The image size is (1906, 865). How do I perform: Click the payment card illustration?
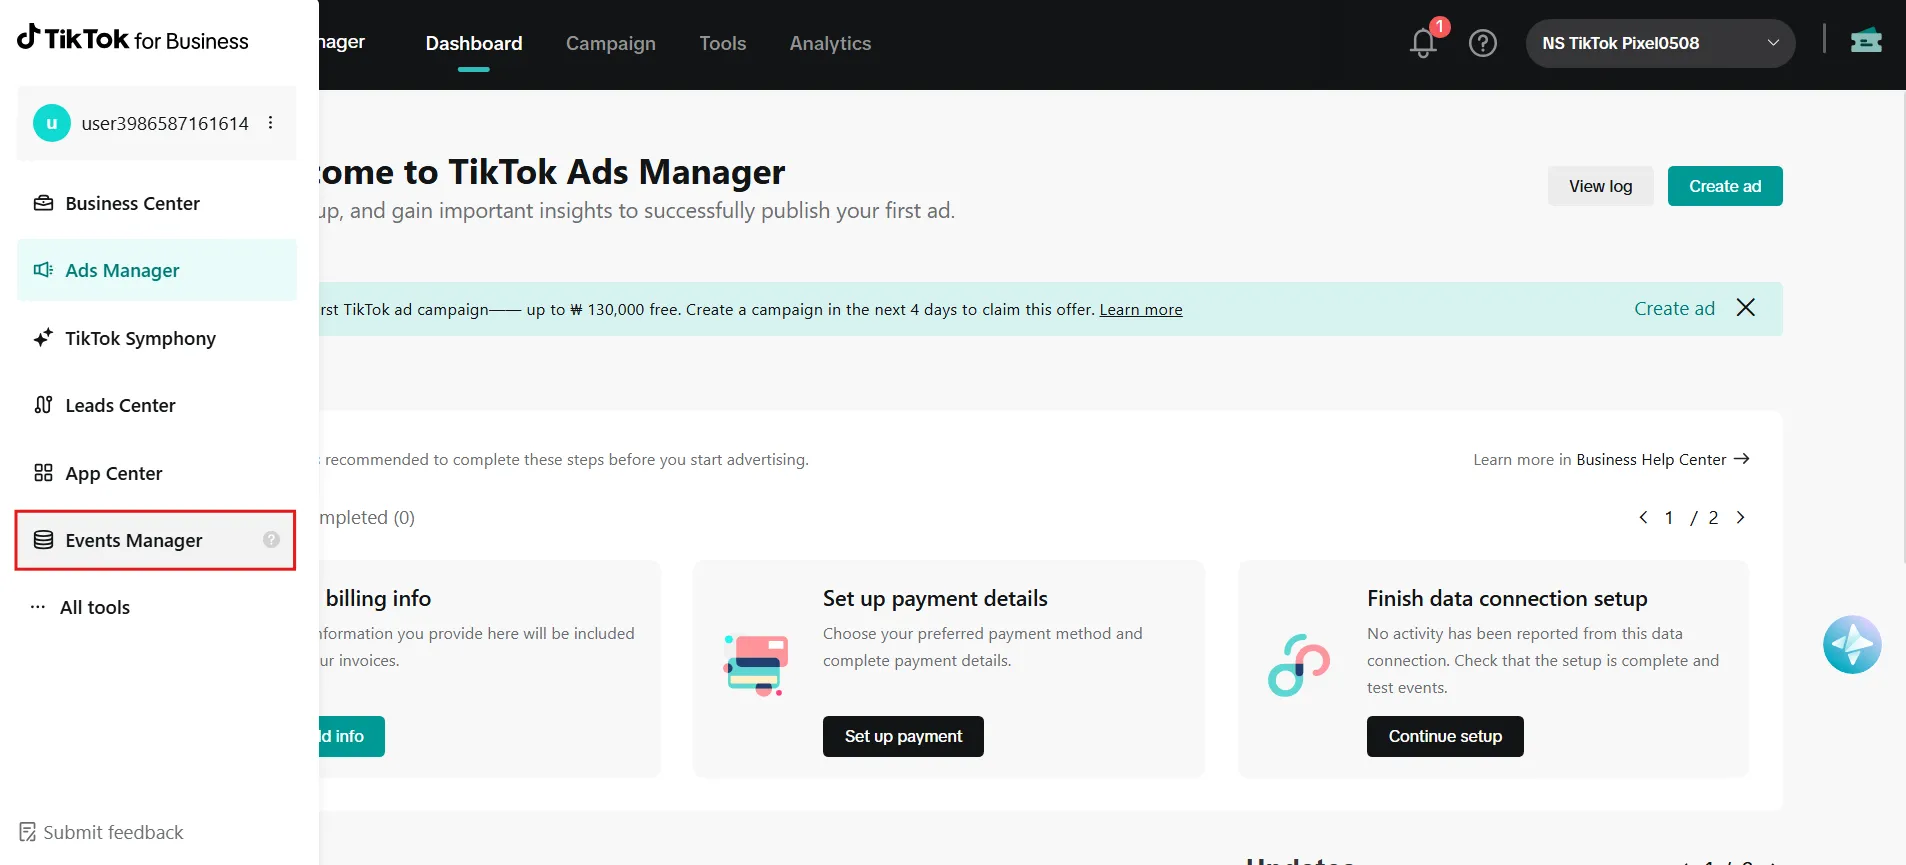(756, 665)
